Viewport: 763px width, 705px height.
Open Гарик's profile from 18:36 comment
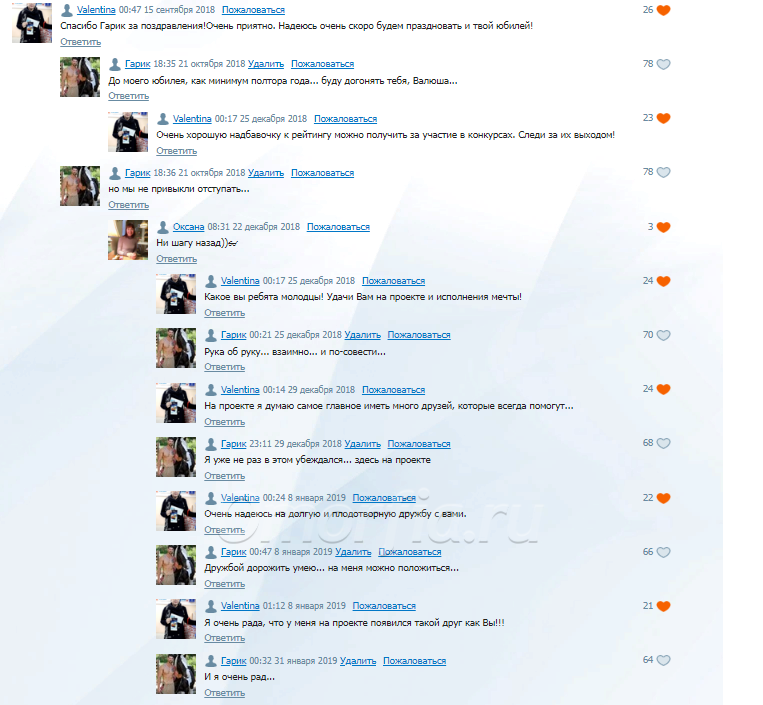click(x=138, y=173)
